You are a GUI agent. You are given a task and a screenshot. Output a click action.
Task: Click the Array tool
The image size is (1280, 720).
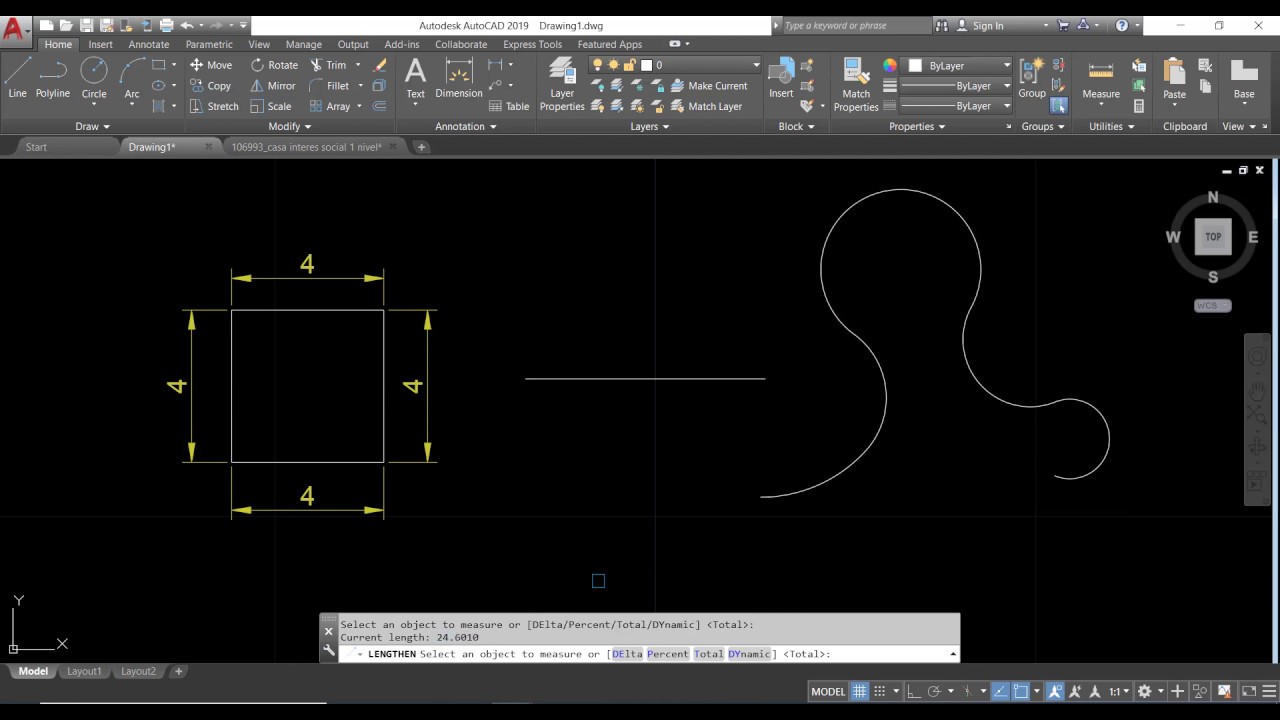(330, 106)
